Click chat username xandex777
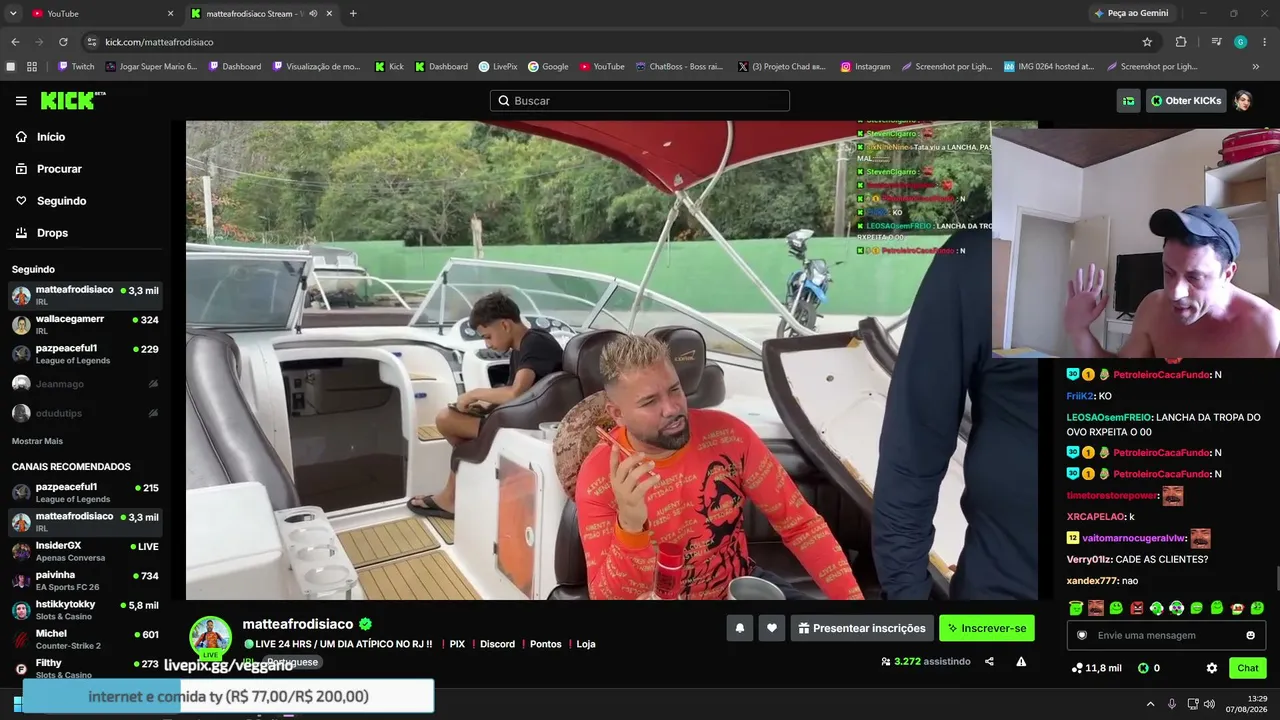This screenshot has width=1280, height=720. (x=1093, y=581)
